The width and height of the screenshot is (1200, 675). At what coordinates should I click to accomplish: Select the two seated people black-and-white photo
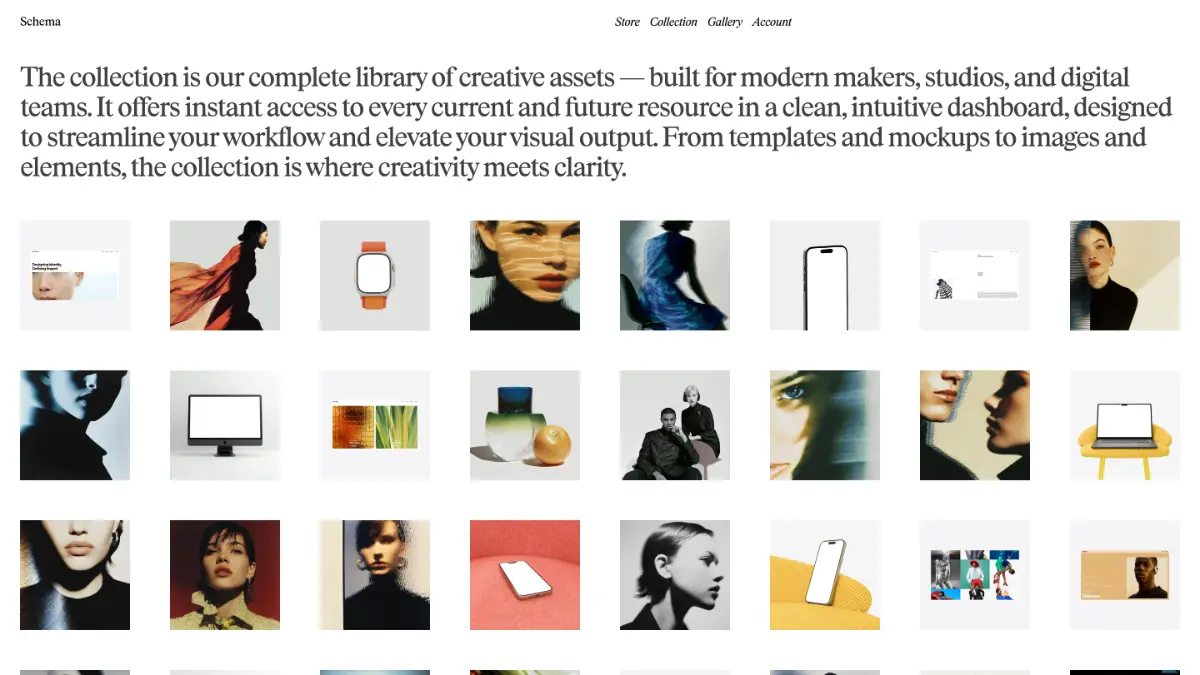[675, 425]
